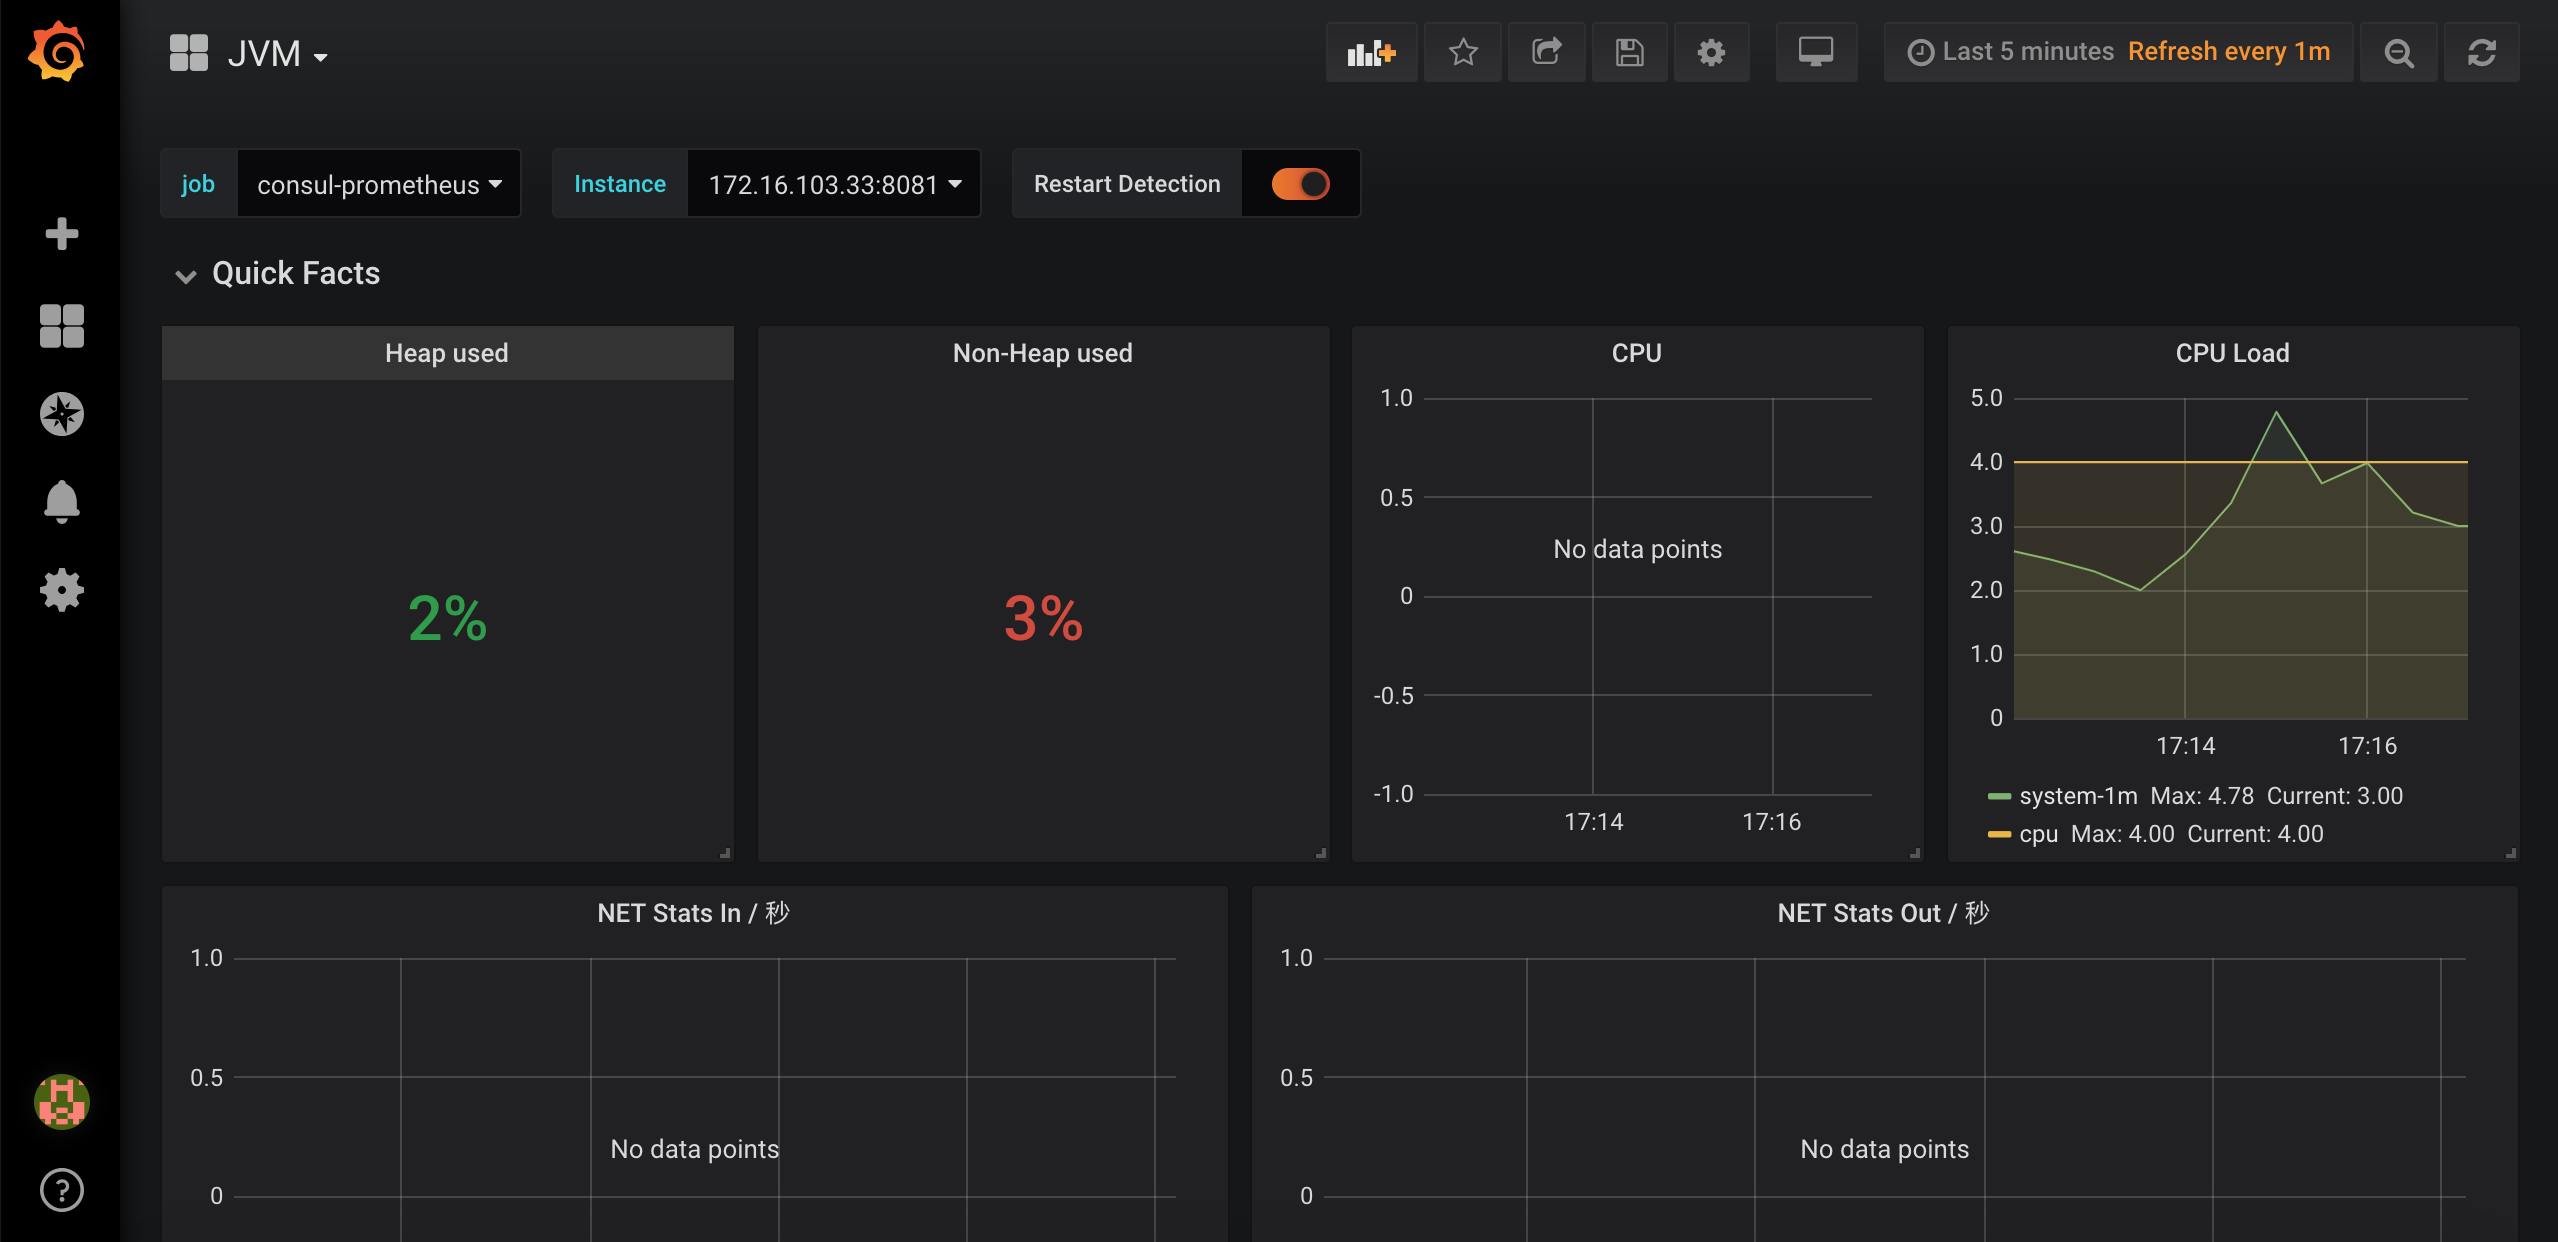
Task: Save the dashboard with floppy icon
Action: 1630,52
